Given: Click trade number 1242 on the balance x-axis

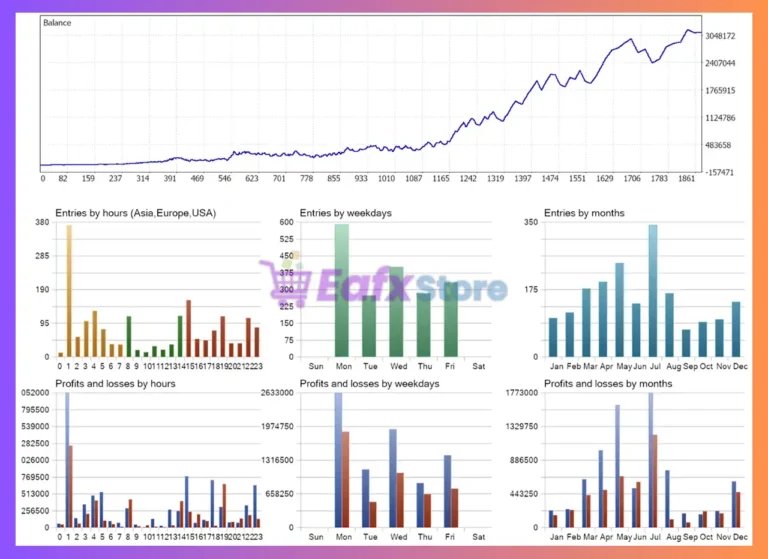Looking at the screenshot, I should tap(468, 179).
